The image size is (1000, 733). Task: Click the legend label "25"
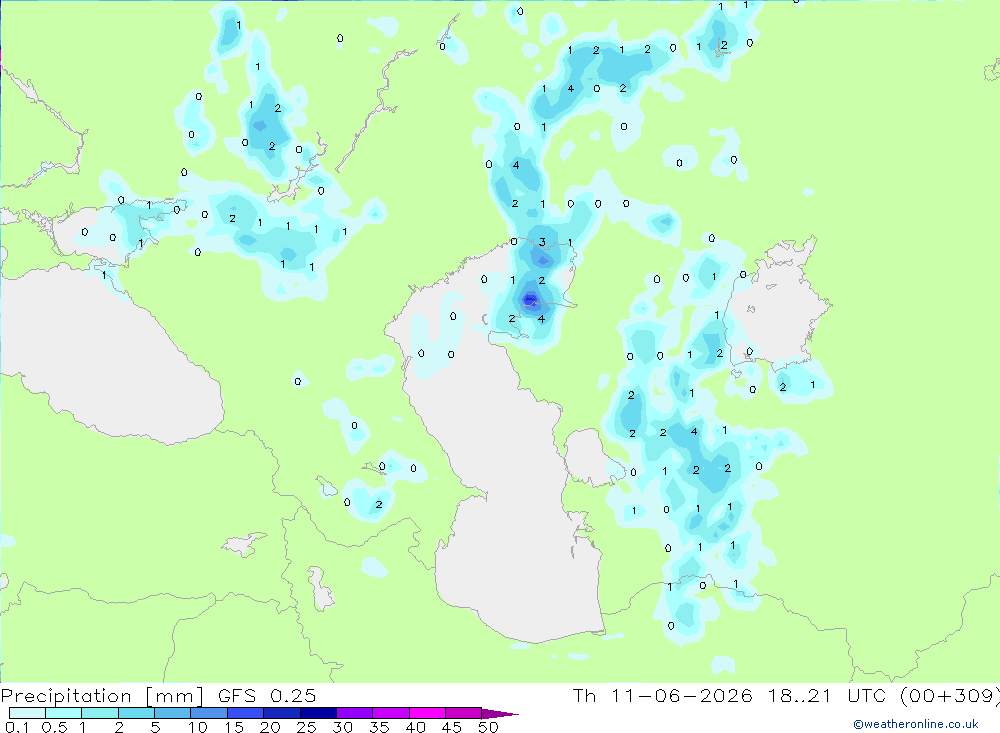click(x=306, y=727)
